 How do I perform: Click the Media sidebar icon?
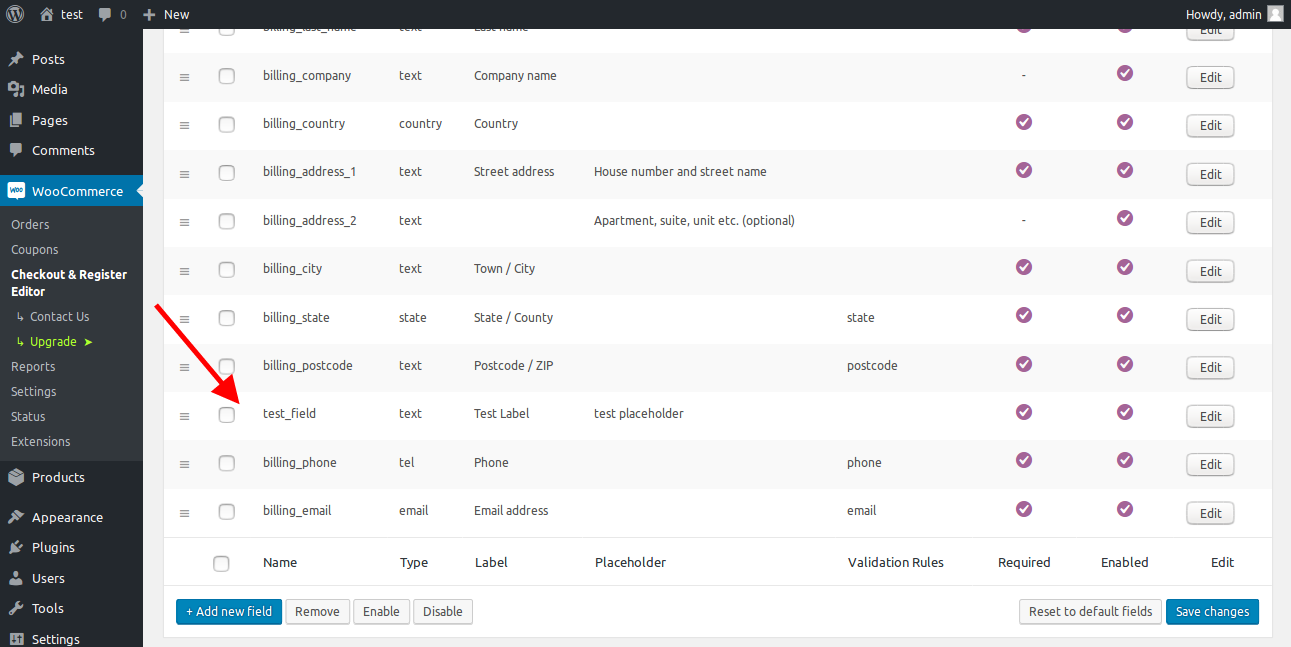click(x=16, y=89)
